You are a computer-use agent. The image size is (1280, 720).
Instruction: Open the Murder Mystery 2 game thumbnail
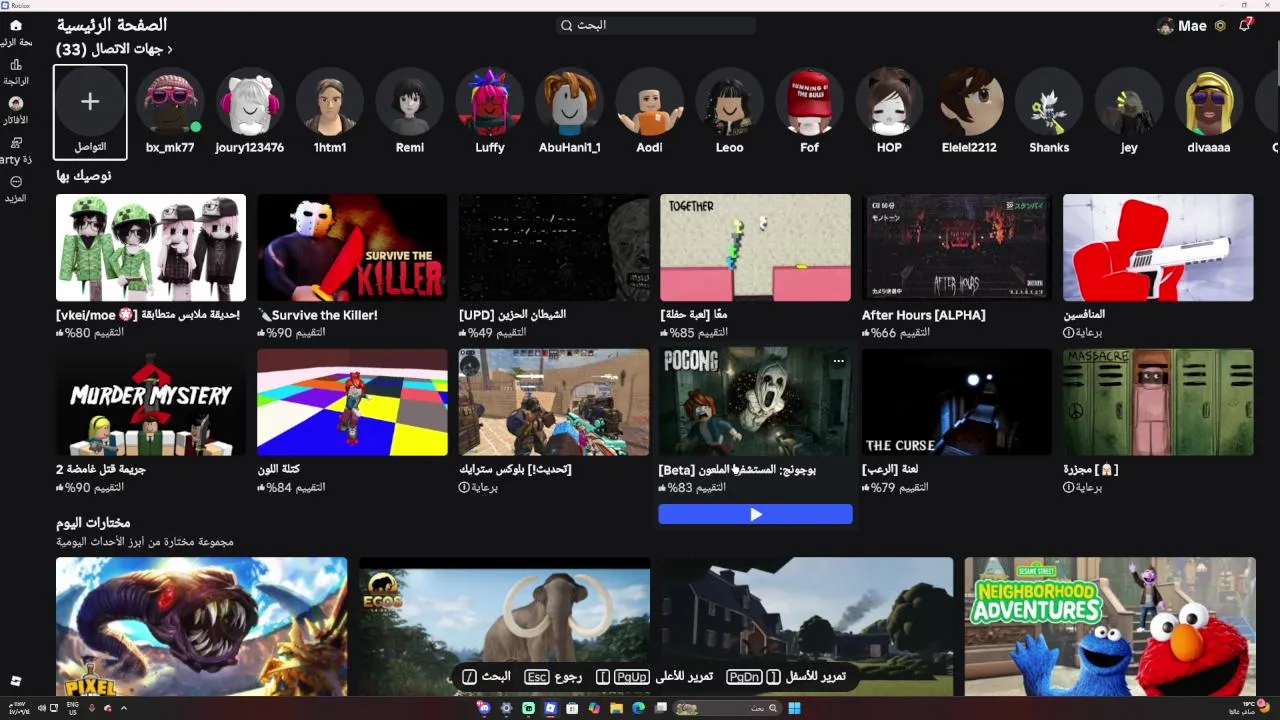coord(151,402)
